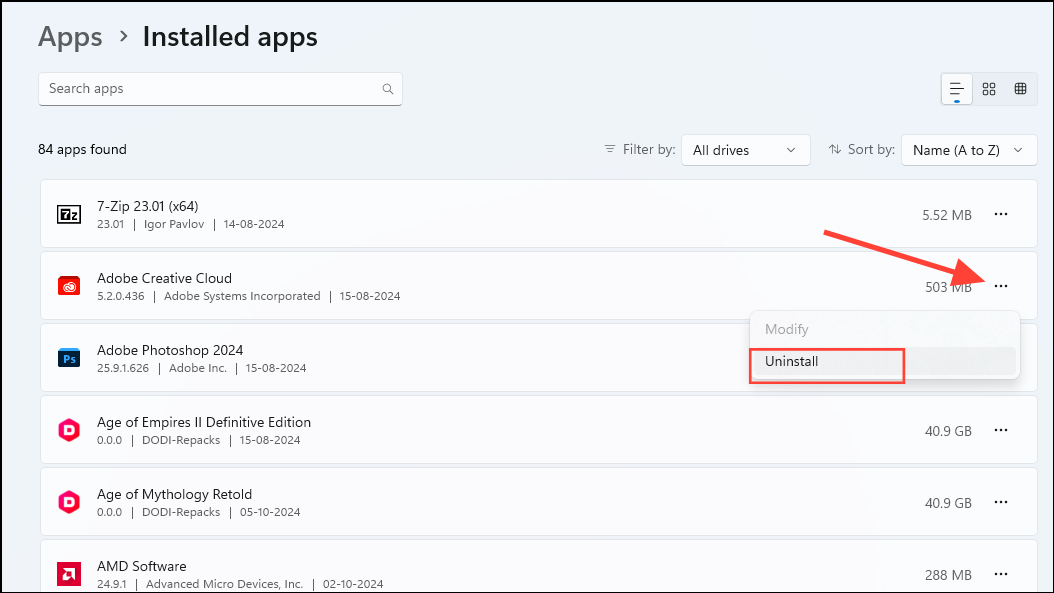Open more options for Adobe Creative Cloud
The width and height of the screenshot is (1054, 593).
pos(1001,286)
